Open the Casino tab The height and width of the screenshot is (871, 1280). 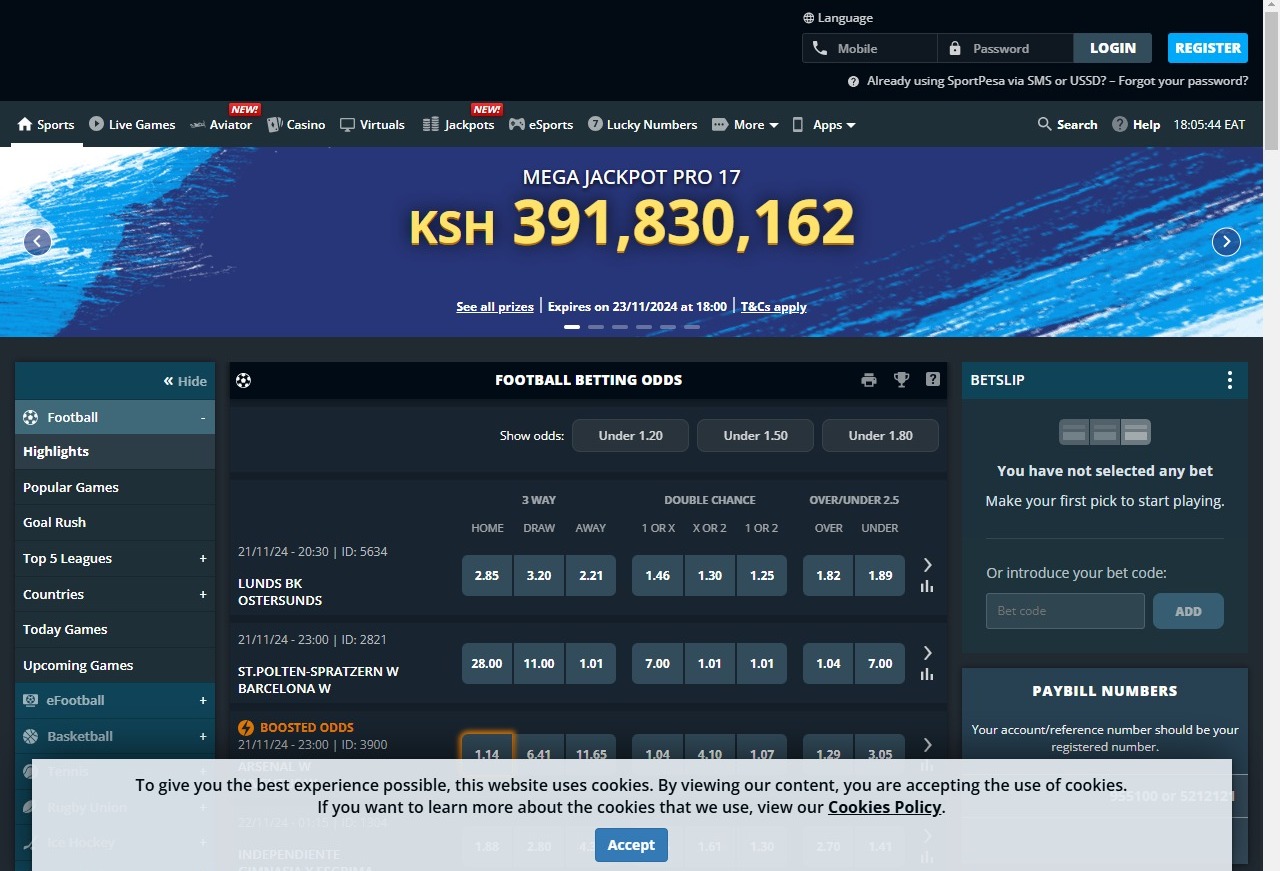[x=296, y=124]
